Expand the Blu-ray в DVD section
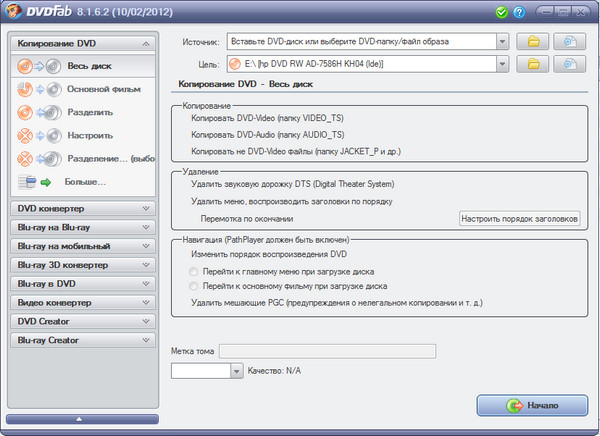The width and height of the screenshot is (600, 436). pyautogui.click(x=83, y=284)
